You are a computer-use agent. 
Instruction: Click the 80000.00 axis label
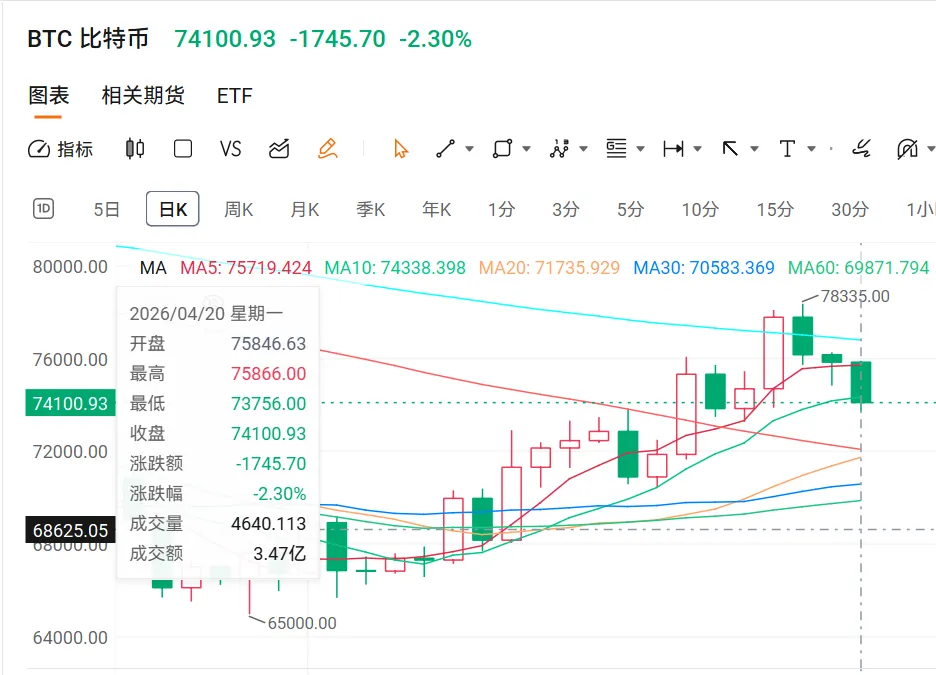[70, 267]
